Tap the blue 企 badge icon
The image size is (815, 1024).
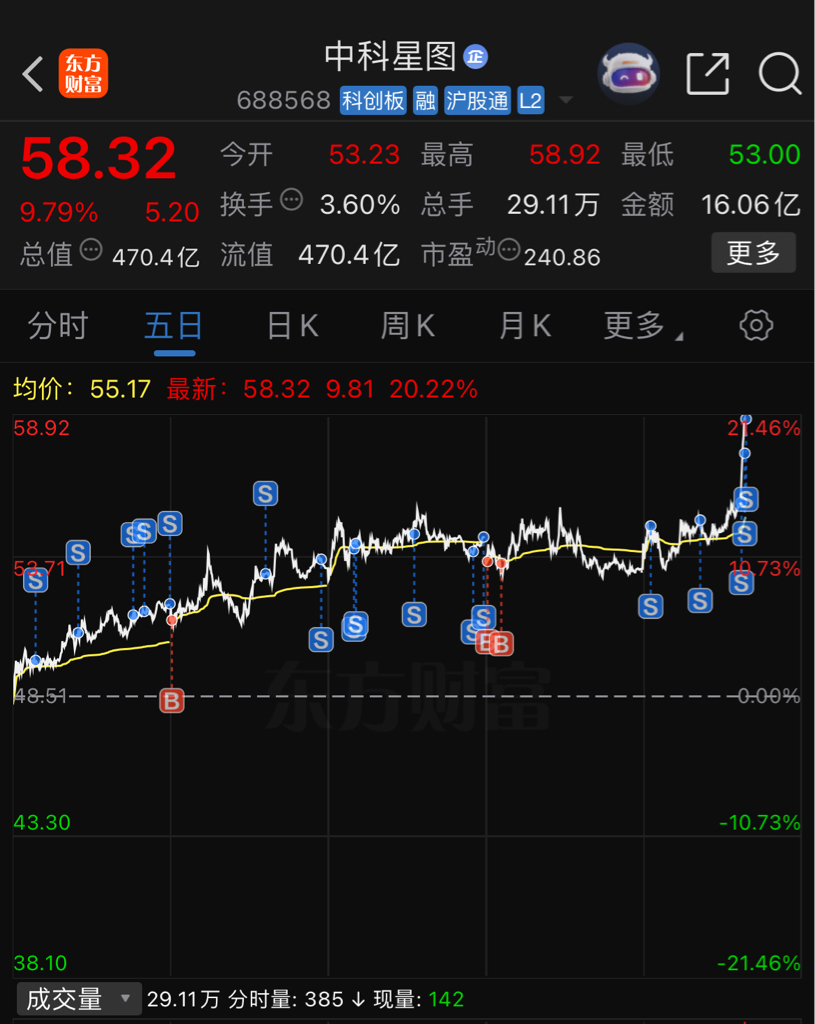[x=475, y=57]
